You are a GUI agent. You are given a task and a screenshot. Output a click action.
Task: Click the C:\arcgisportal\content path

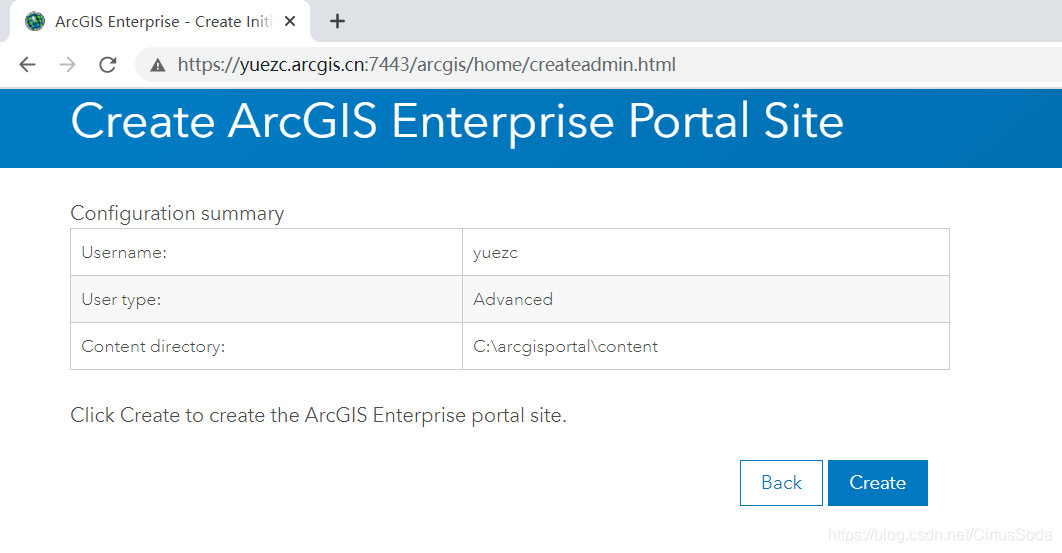point(566,346)
